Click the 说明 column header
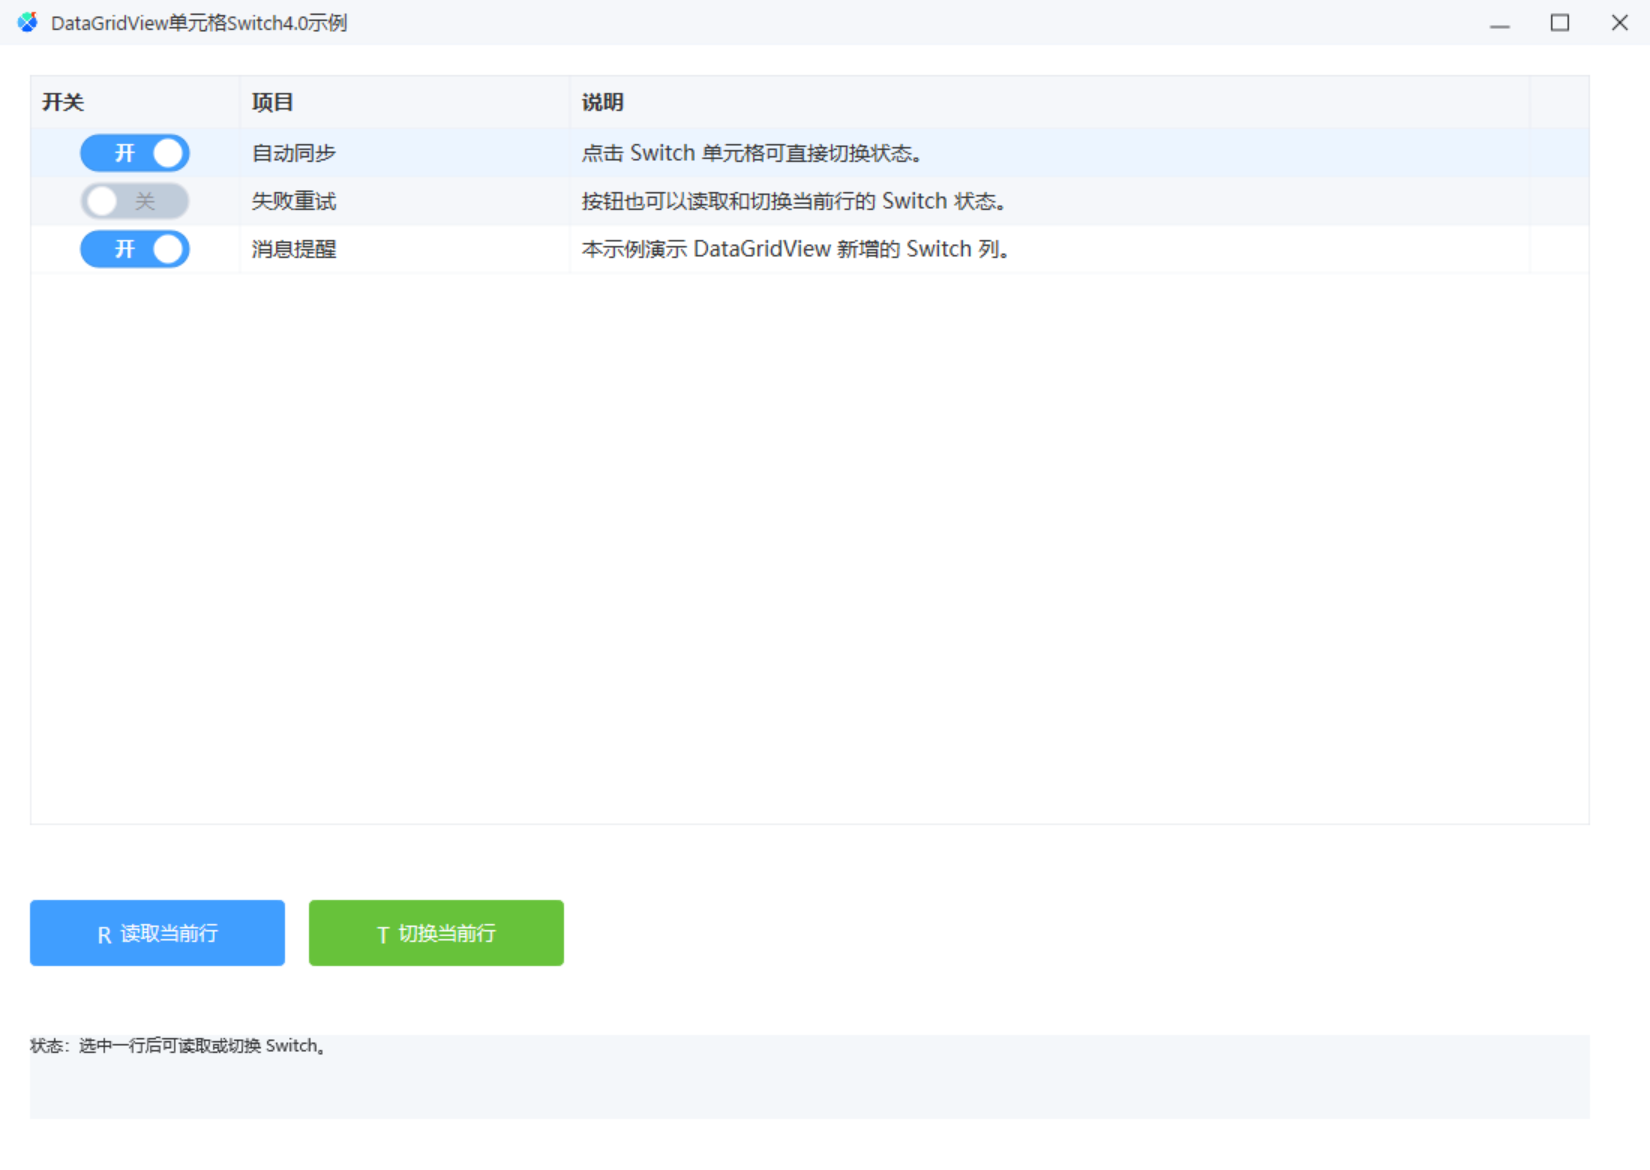This screenshot has width=1650, height=1170. coord(1050,102)
